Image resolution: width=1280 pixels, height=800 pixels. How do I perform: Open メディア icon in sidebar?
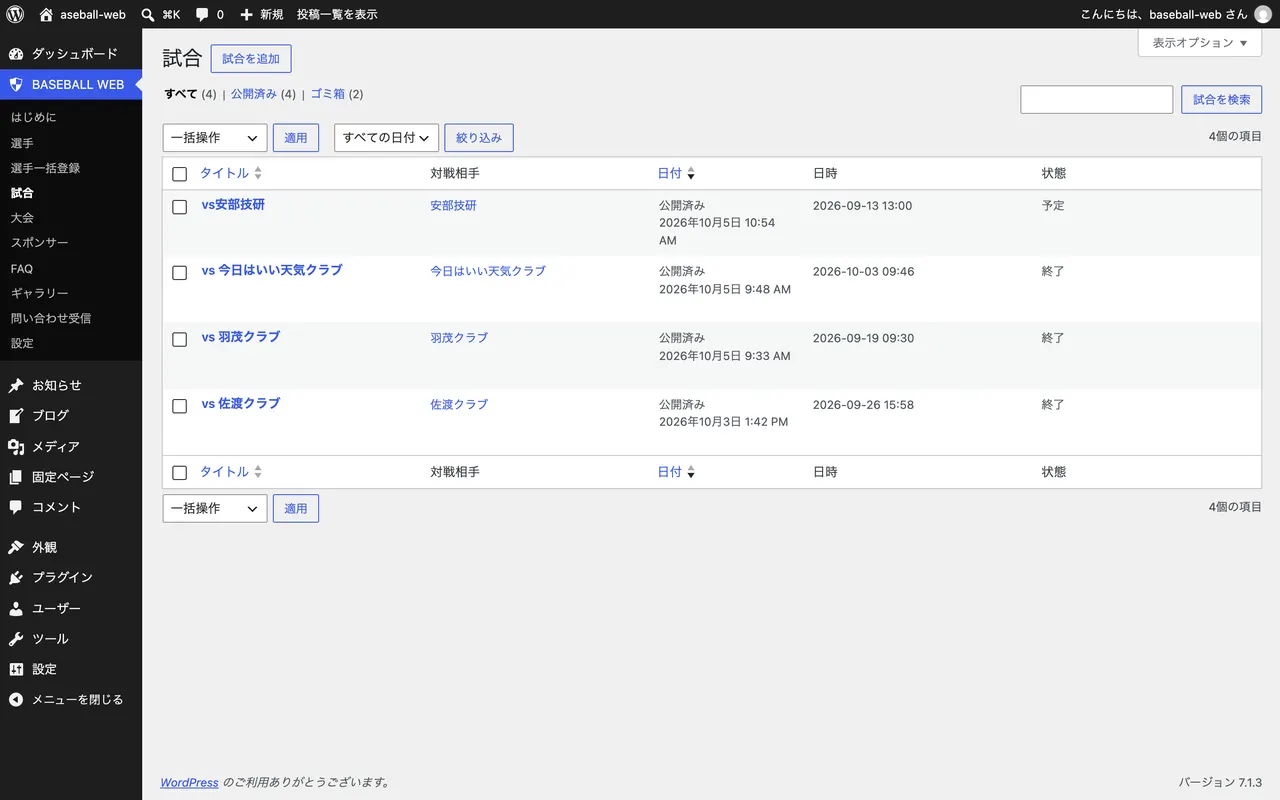16,447
